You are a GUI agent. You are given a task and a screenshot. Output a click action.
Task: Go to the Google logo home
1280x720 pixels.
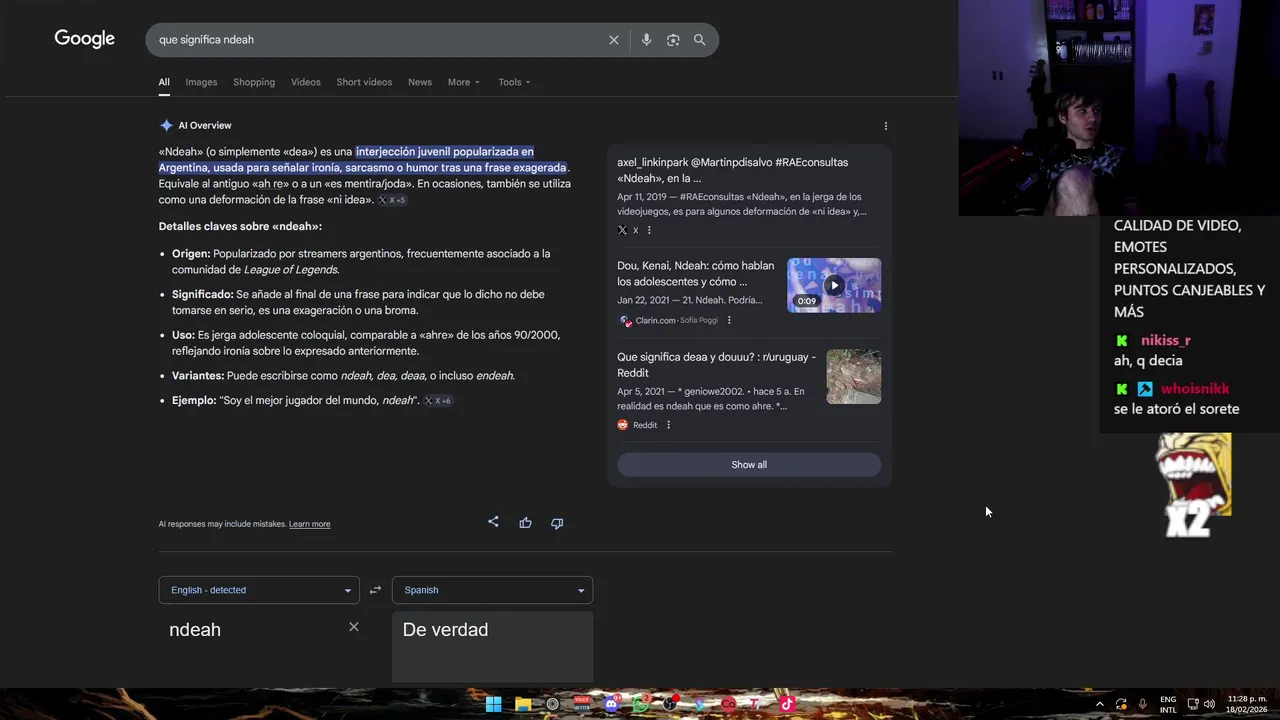pyautogui.click(x=85, y=39)
